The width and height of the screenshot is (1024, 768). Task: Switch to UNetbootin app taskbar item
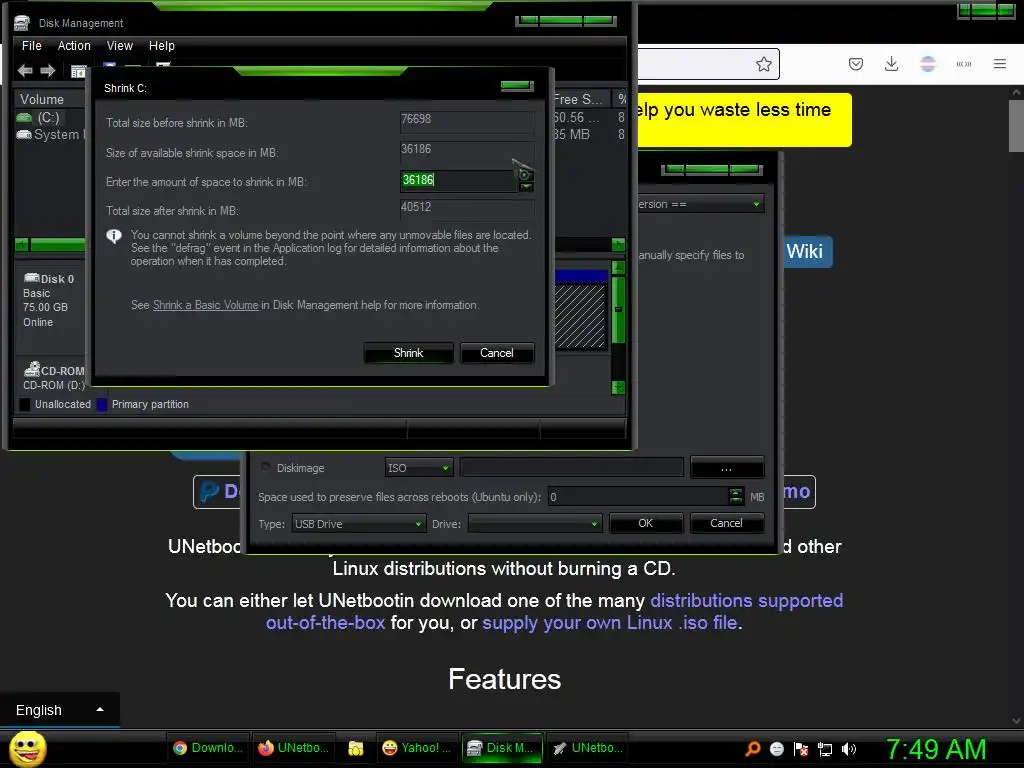click(x=587, y=748)
